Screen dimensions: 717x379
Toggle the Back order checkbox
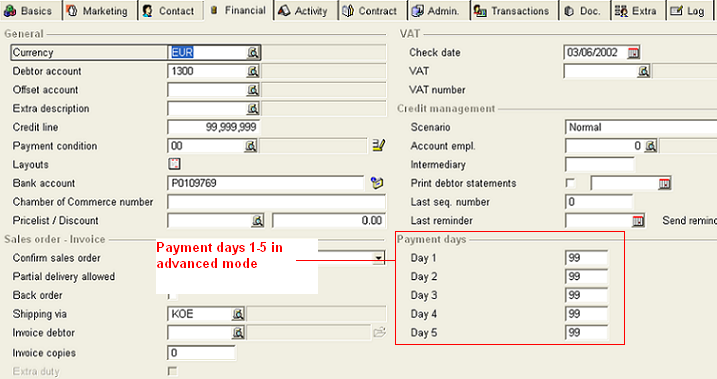click(x=172, y=296)
